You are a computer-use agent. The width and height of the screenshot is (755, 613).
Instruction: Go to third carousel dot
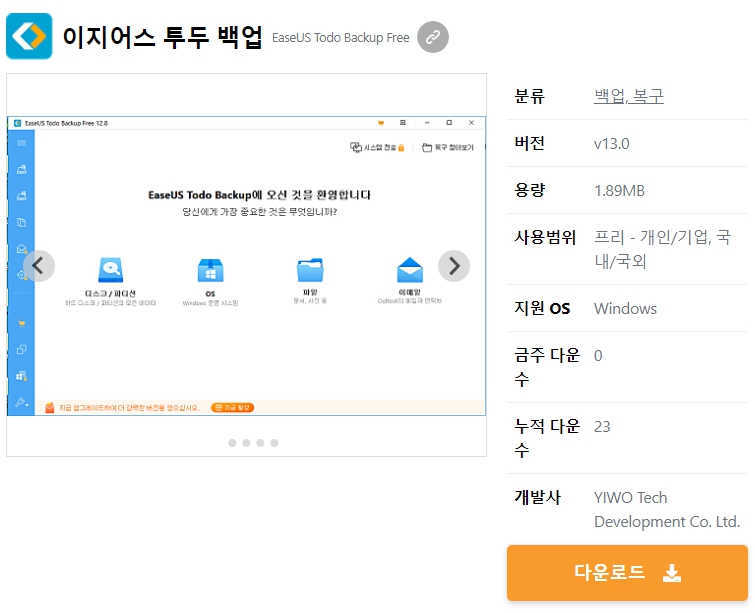point(260,443)
